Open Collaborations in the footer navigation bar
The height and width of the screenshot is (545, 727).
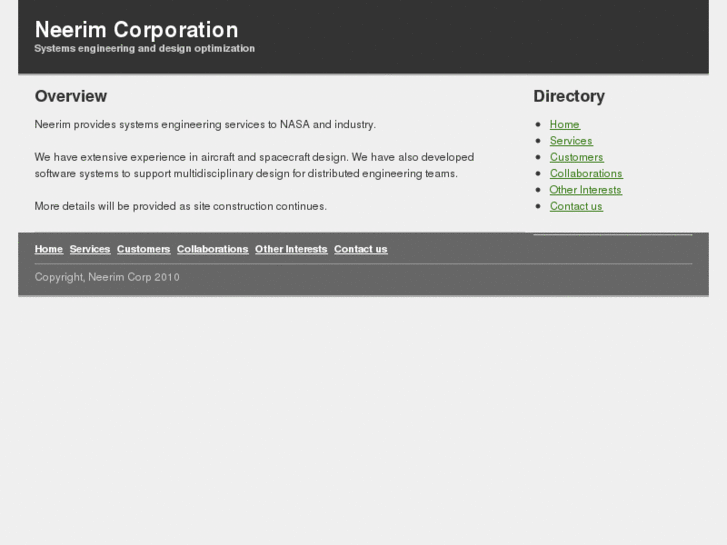pos(212,249)
